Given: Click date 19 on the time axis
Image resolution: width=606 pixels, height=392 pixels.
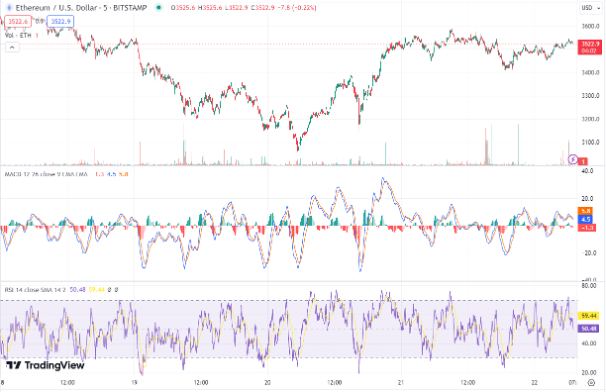Looking at the screenshot, I should (134, 383).
